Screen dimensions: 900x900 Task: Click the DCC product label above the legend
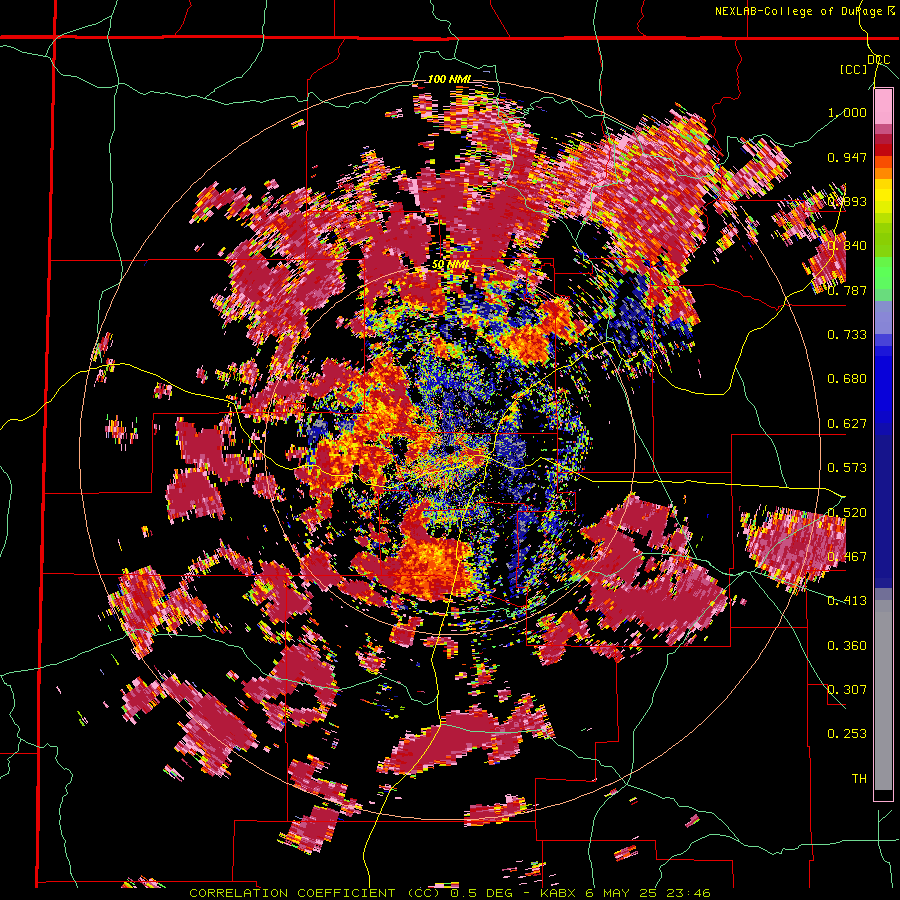(879, 60)
